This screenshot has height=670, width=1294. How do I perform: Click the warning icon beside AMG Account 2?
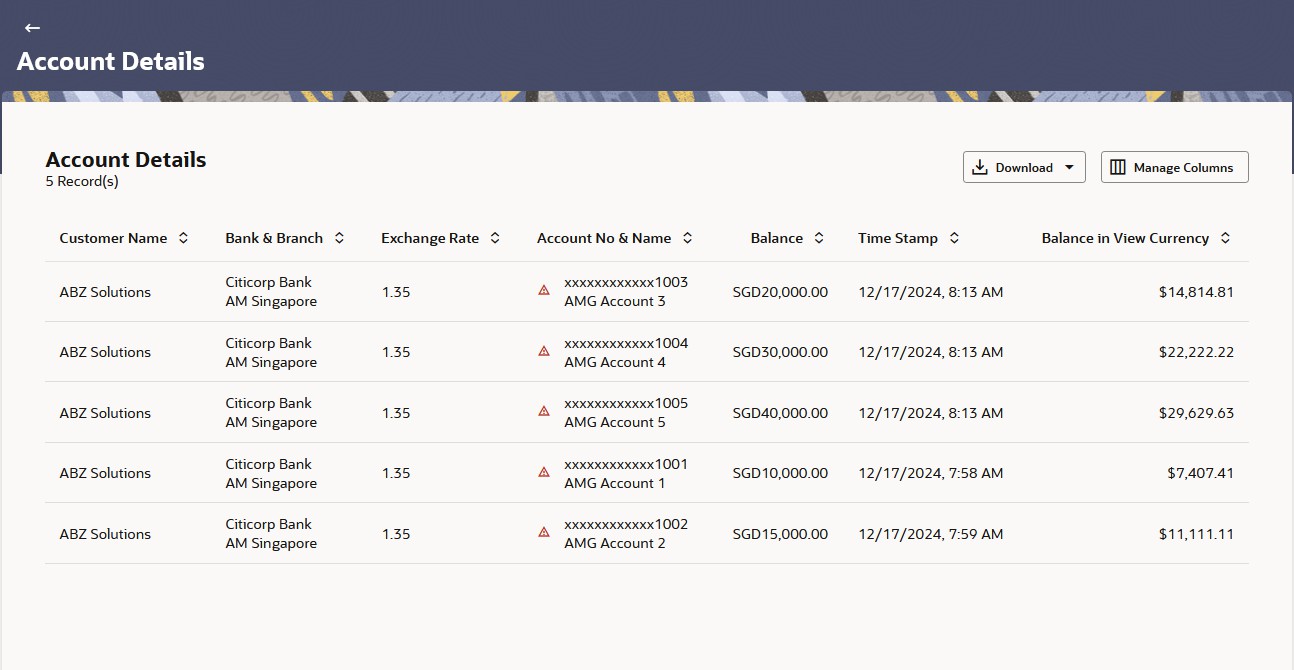[543, 531]
